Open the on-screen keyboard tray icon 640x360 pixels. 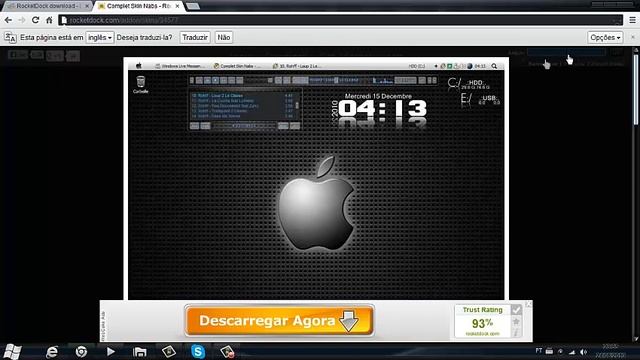tap(549, 351)
